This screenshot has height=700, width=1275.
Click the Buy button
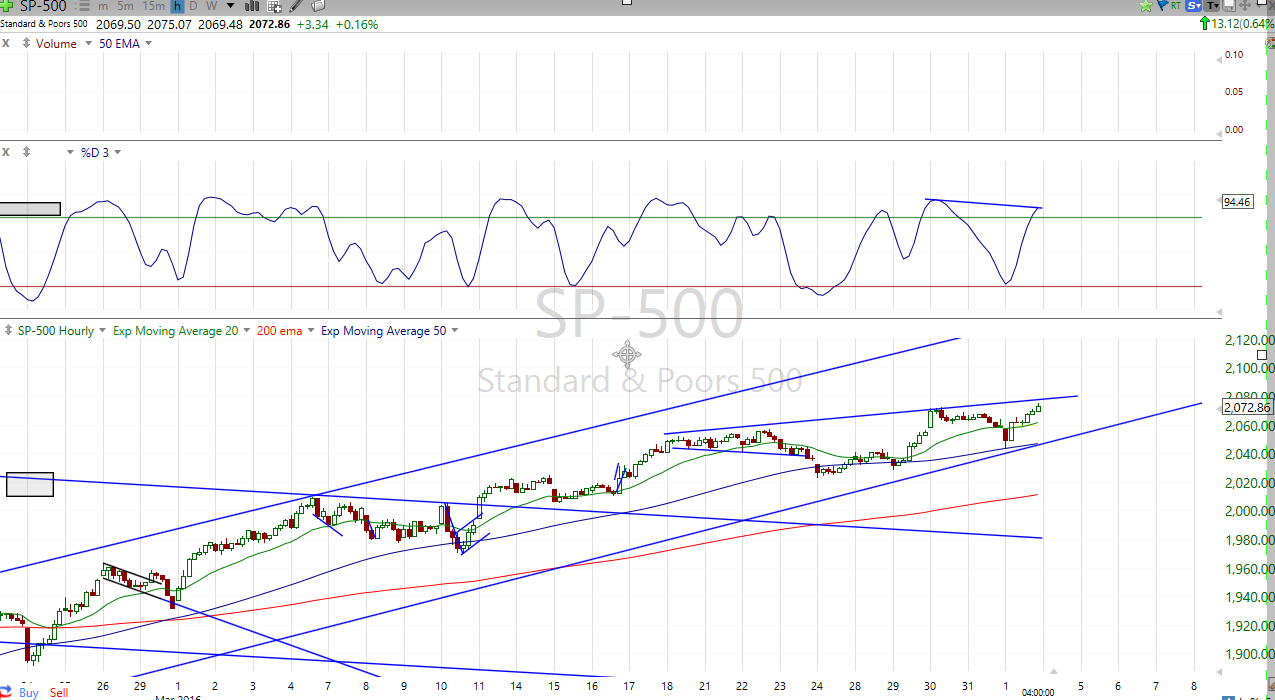pos(28,693)
